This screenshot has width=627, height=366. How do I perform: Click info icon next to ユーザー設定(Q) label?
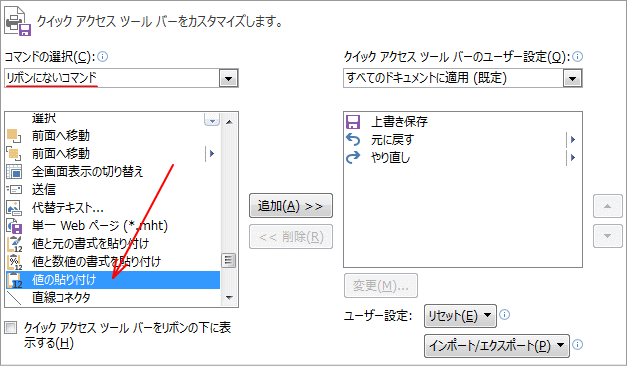pyautogui.click(x=577, y=57)
